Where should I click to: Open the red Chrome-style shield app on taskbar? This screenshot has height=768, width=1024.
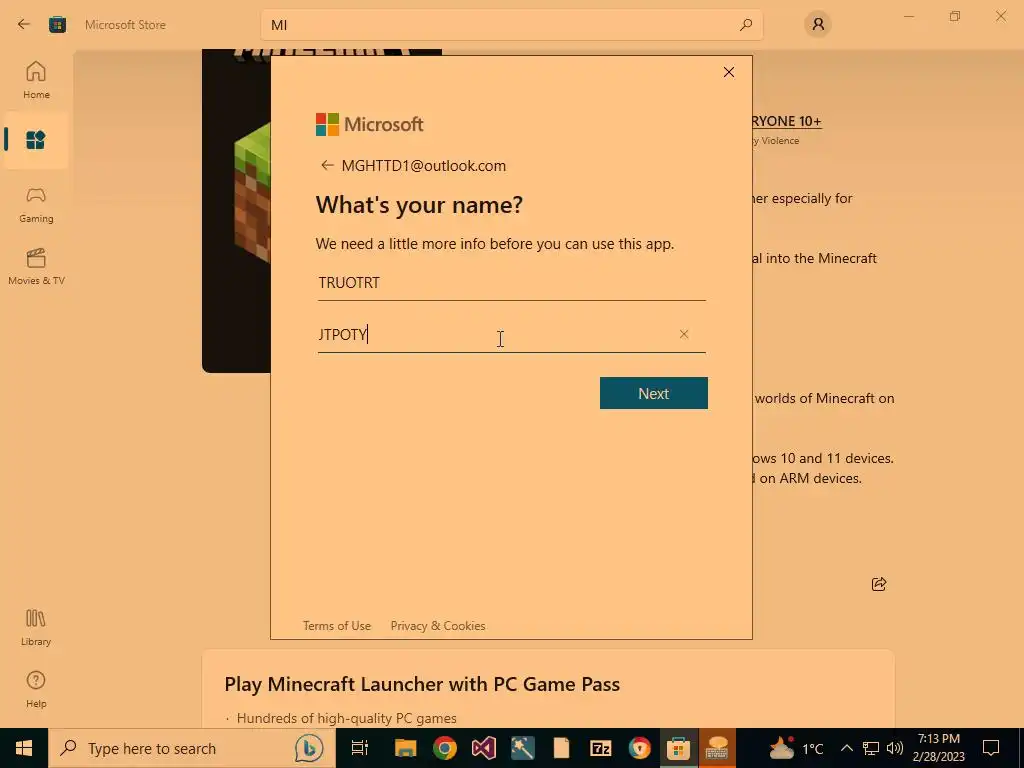tap(639, 748)
